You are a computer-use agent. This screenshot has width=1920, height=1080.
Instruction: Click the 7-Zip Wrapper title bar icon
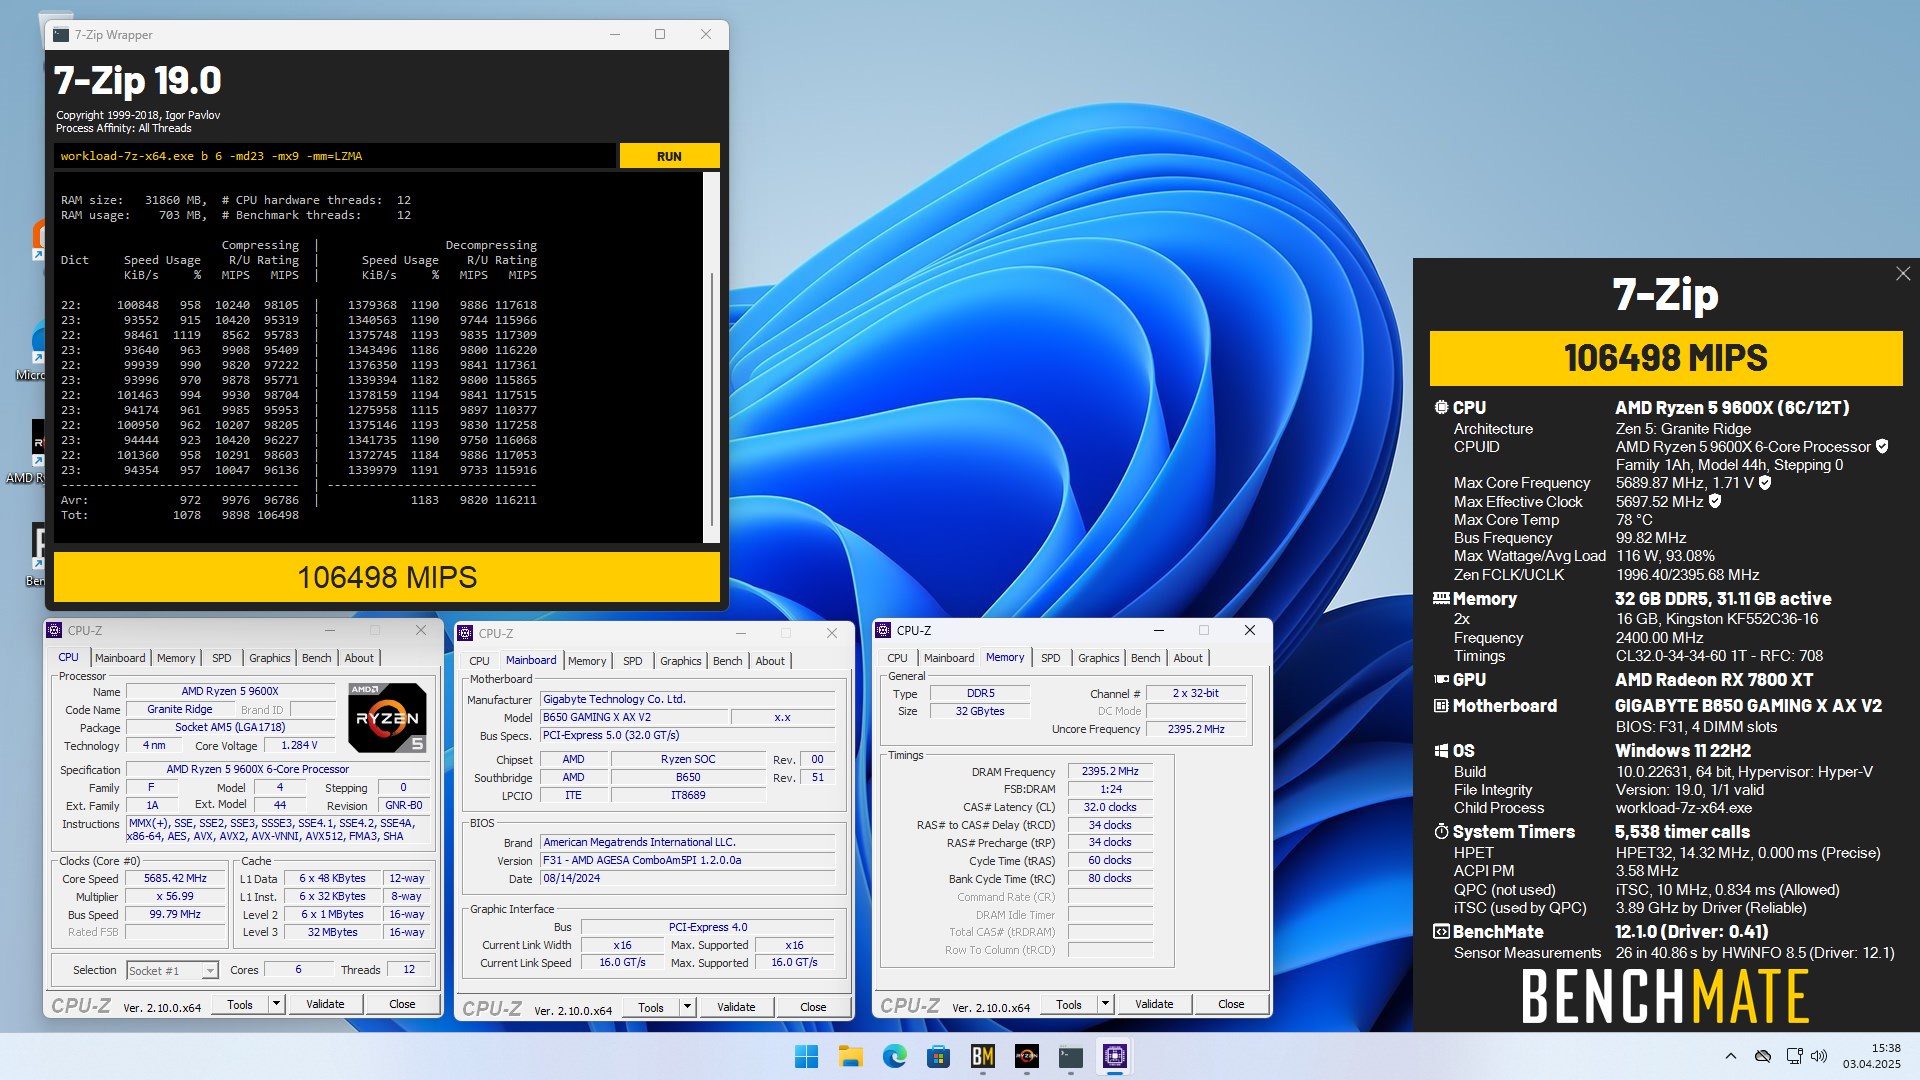tap(61, 34)
